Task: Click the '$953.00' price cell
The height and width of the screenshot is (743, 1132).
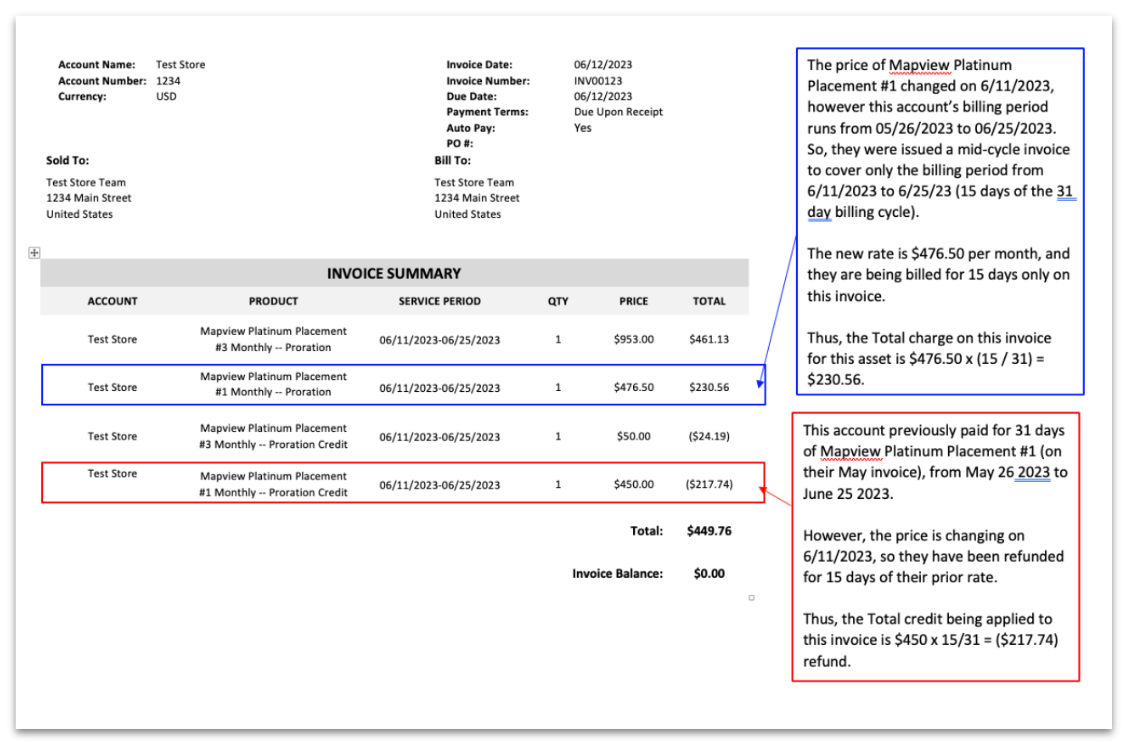Action: coord(634,339)
